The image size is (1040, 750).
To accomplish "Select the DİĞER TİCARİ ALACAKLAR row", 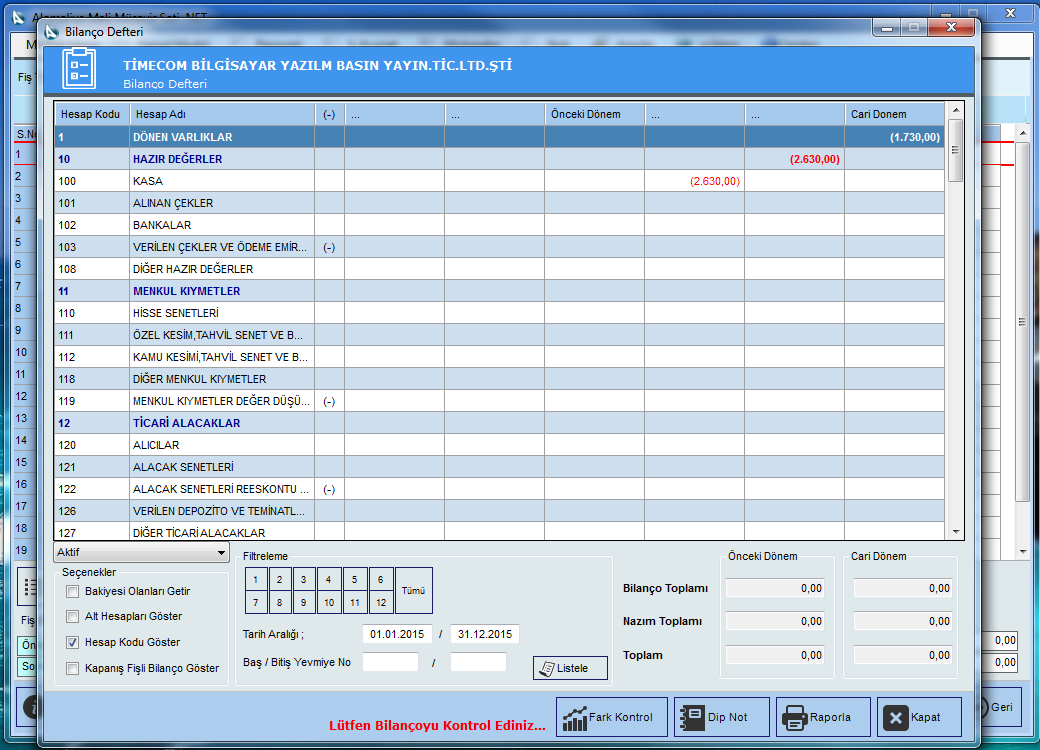I will 499,532.
